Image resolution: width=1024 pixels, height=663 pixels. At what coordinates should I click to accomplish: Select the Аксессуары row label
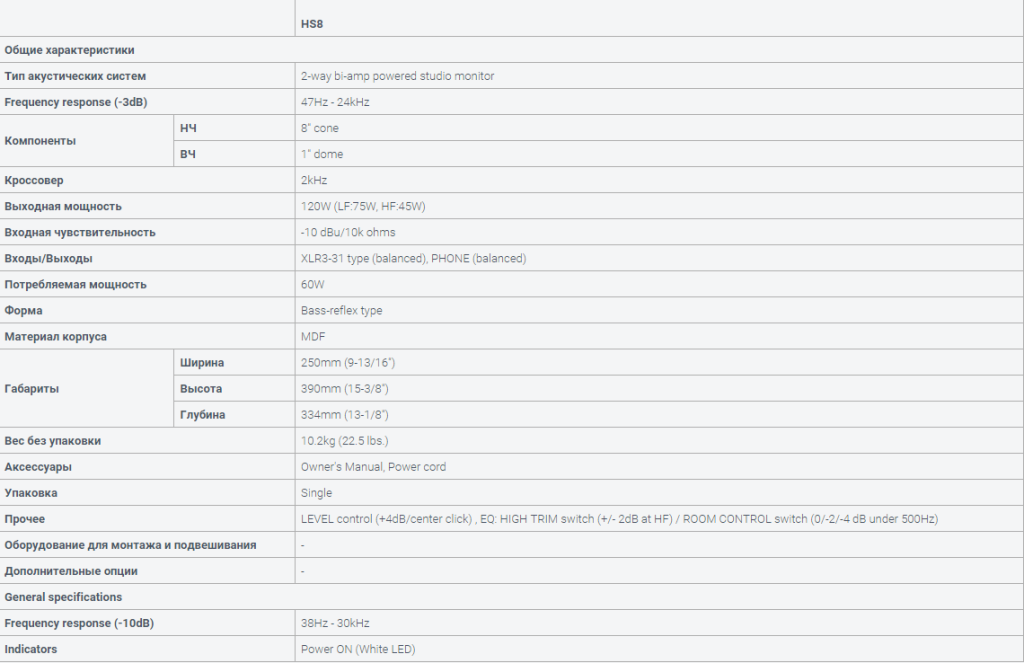point(38,467)
